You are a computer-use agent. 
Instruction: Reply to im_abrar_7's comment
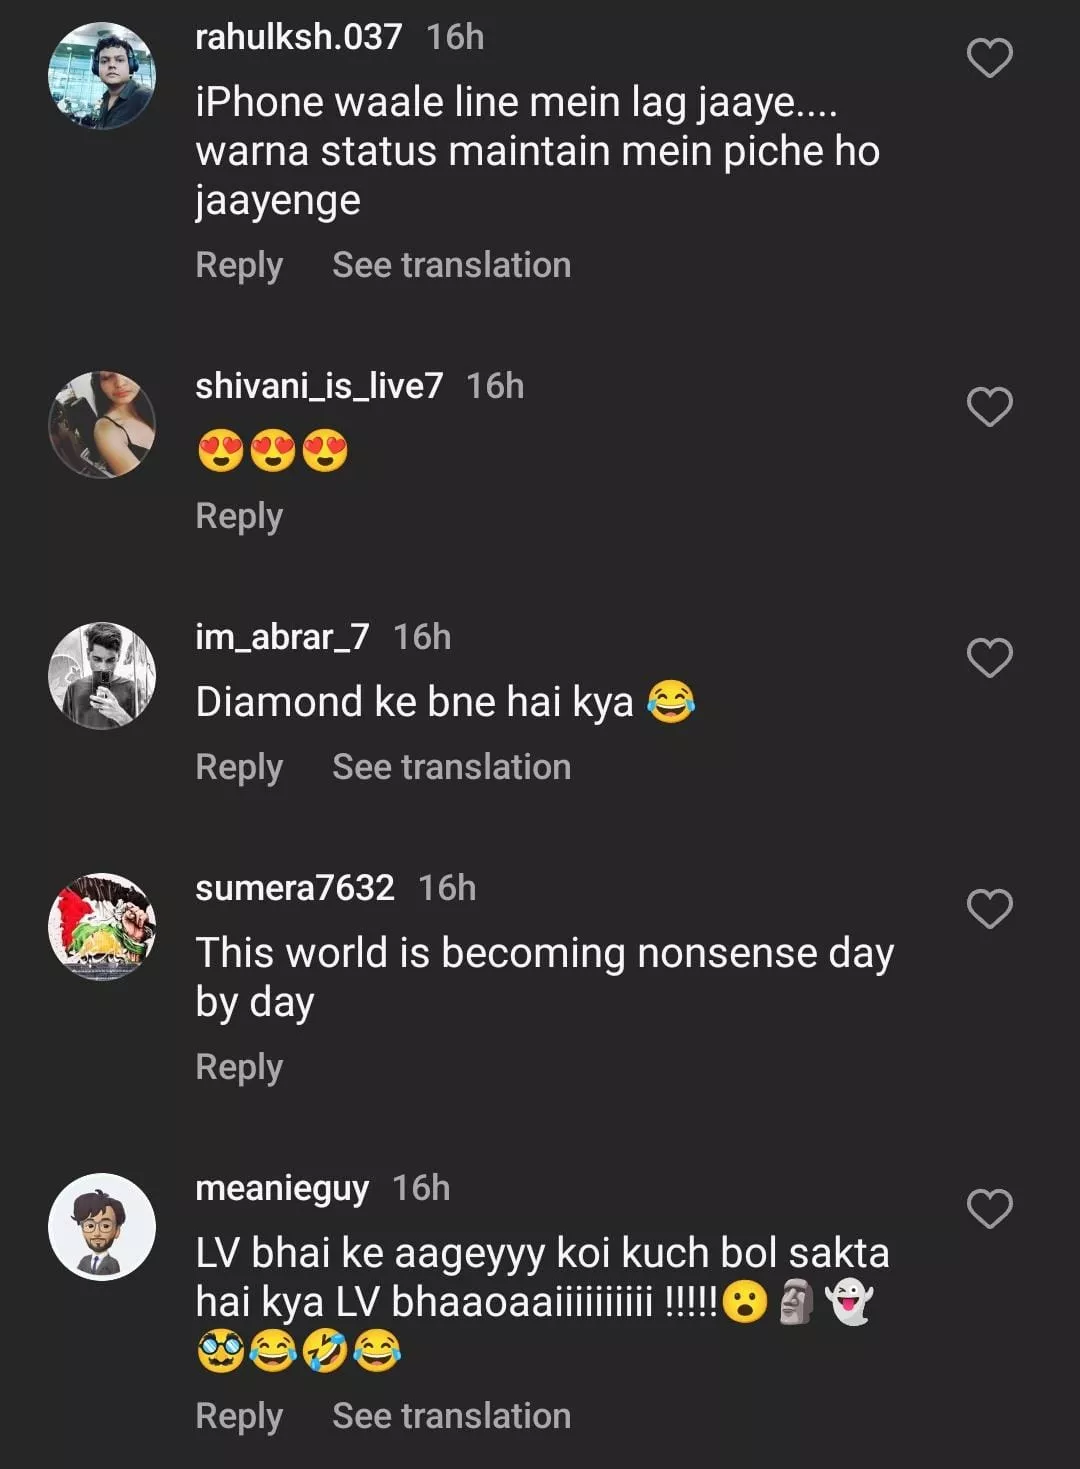point(239,767)
